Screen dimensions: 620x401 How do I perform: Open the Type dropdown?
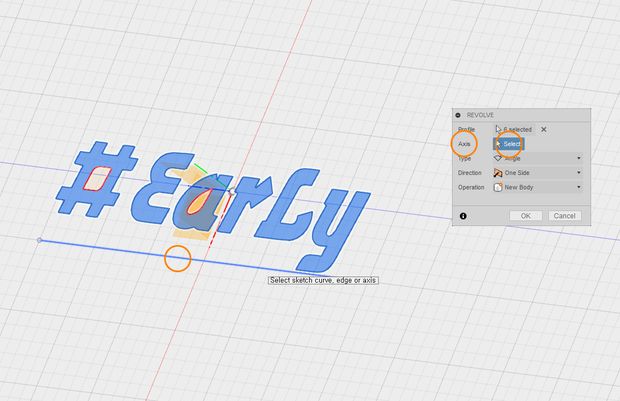click(x=538, y=158)
